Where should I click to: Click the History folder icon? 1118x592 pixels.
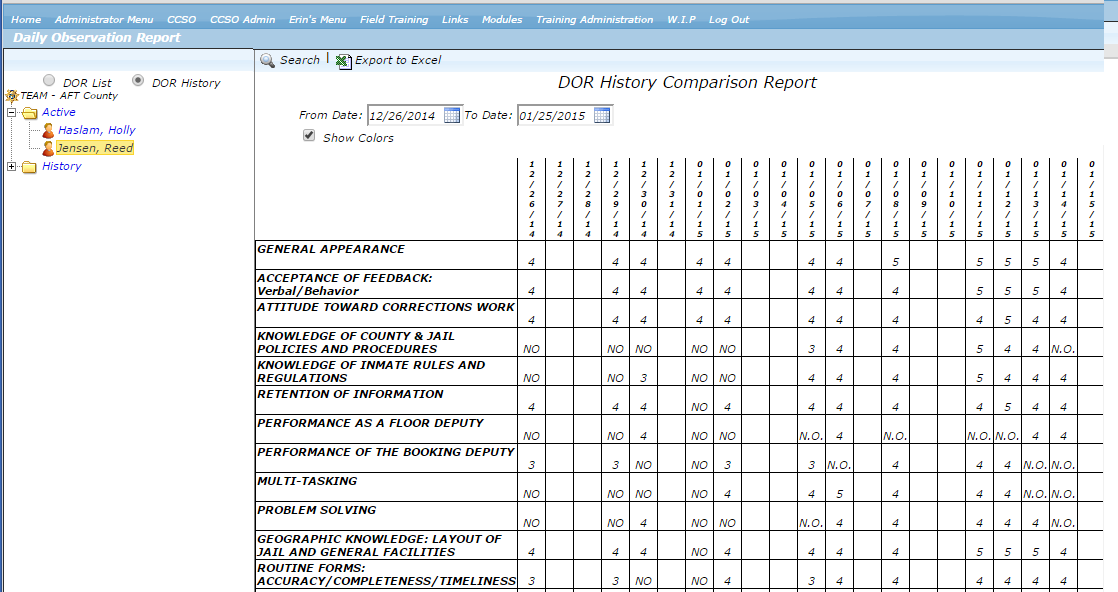(x=29, y=167)
